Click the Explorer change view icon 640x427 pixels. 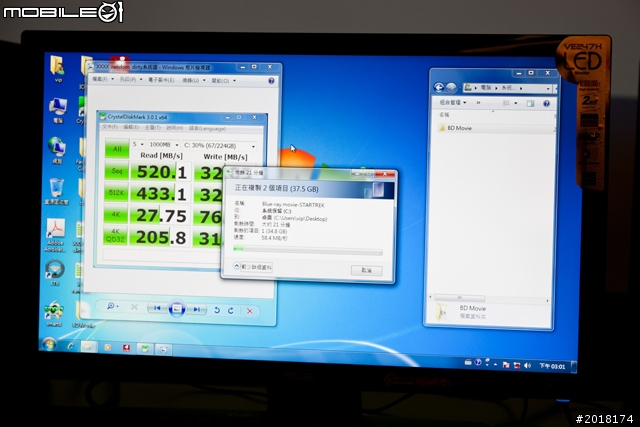[x=506, y=103]
